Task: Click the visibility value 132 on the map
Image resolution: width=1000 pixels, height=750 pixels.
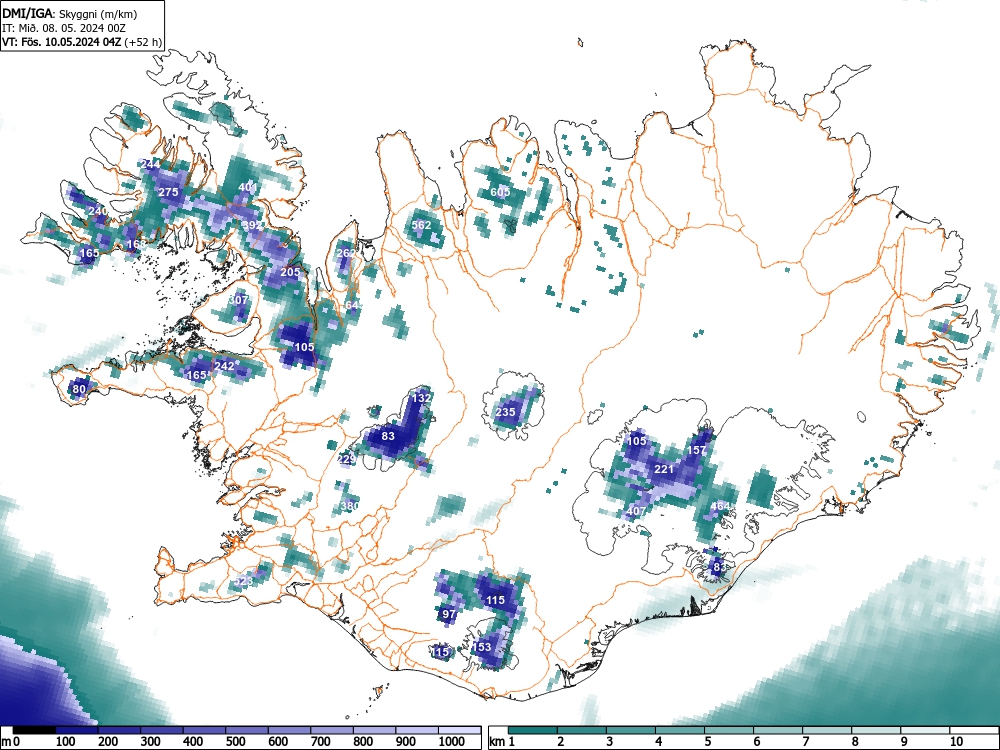Action: 422,397
